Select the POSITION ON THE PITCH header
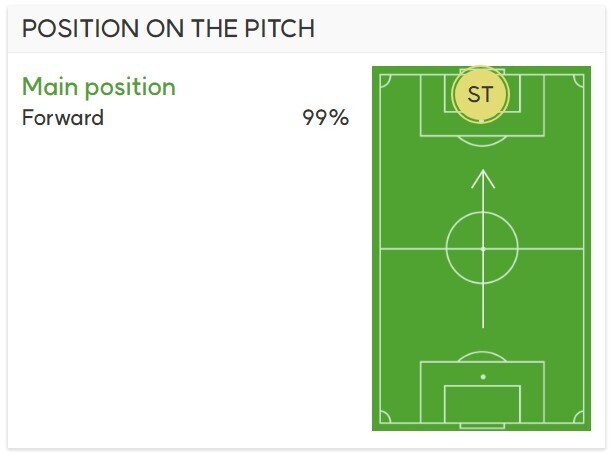616x459 pixels. 168,28
